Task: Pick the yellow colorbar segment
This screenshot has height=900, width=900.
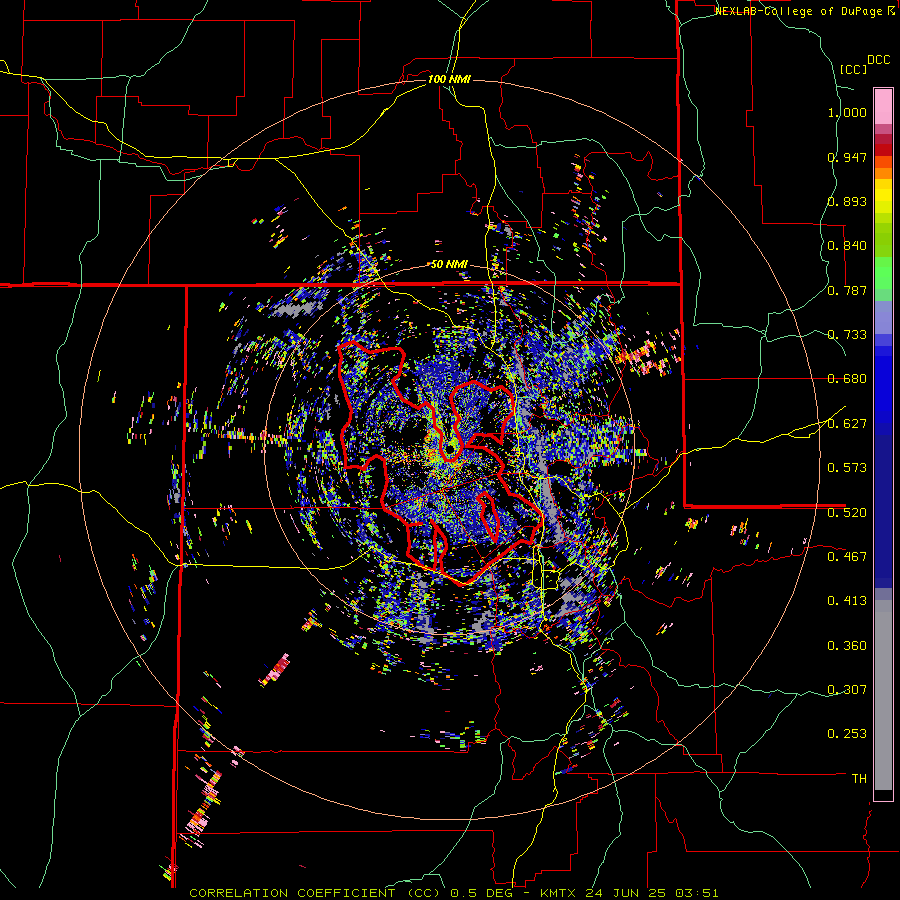Action: pos(883,196)
